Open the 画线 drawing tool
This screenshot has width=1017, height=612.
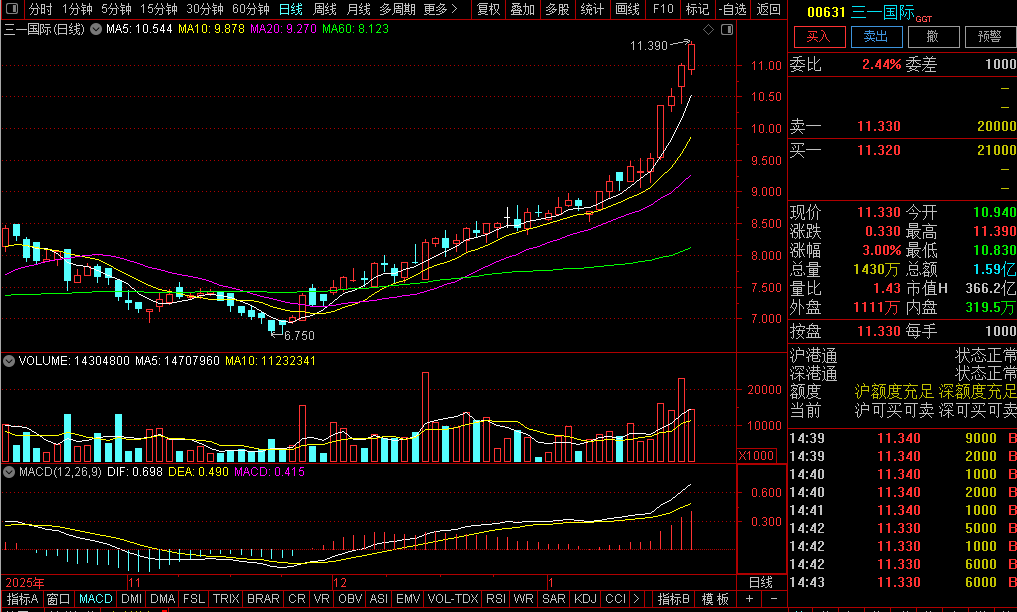coord(627,9)
